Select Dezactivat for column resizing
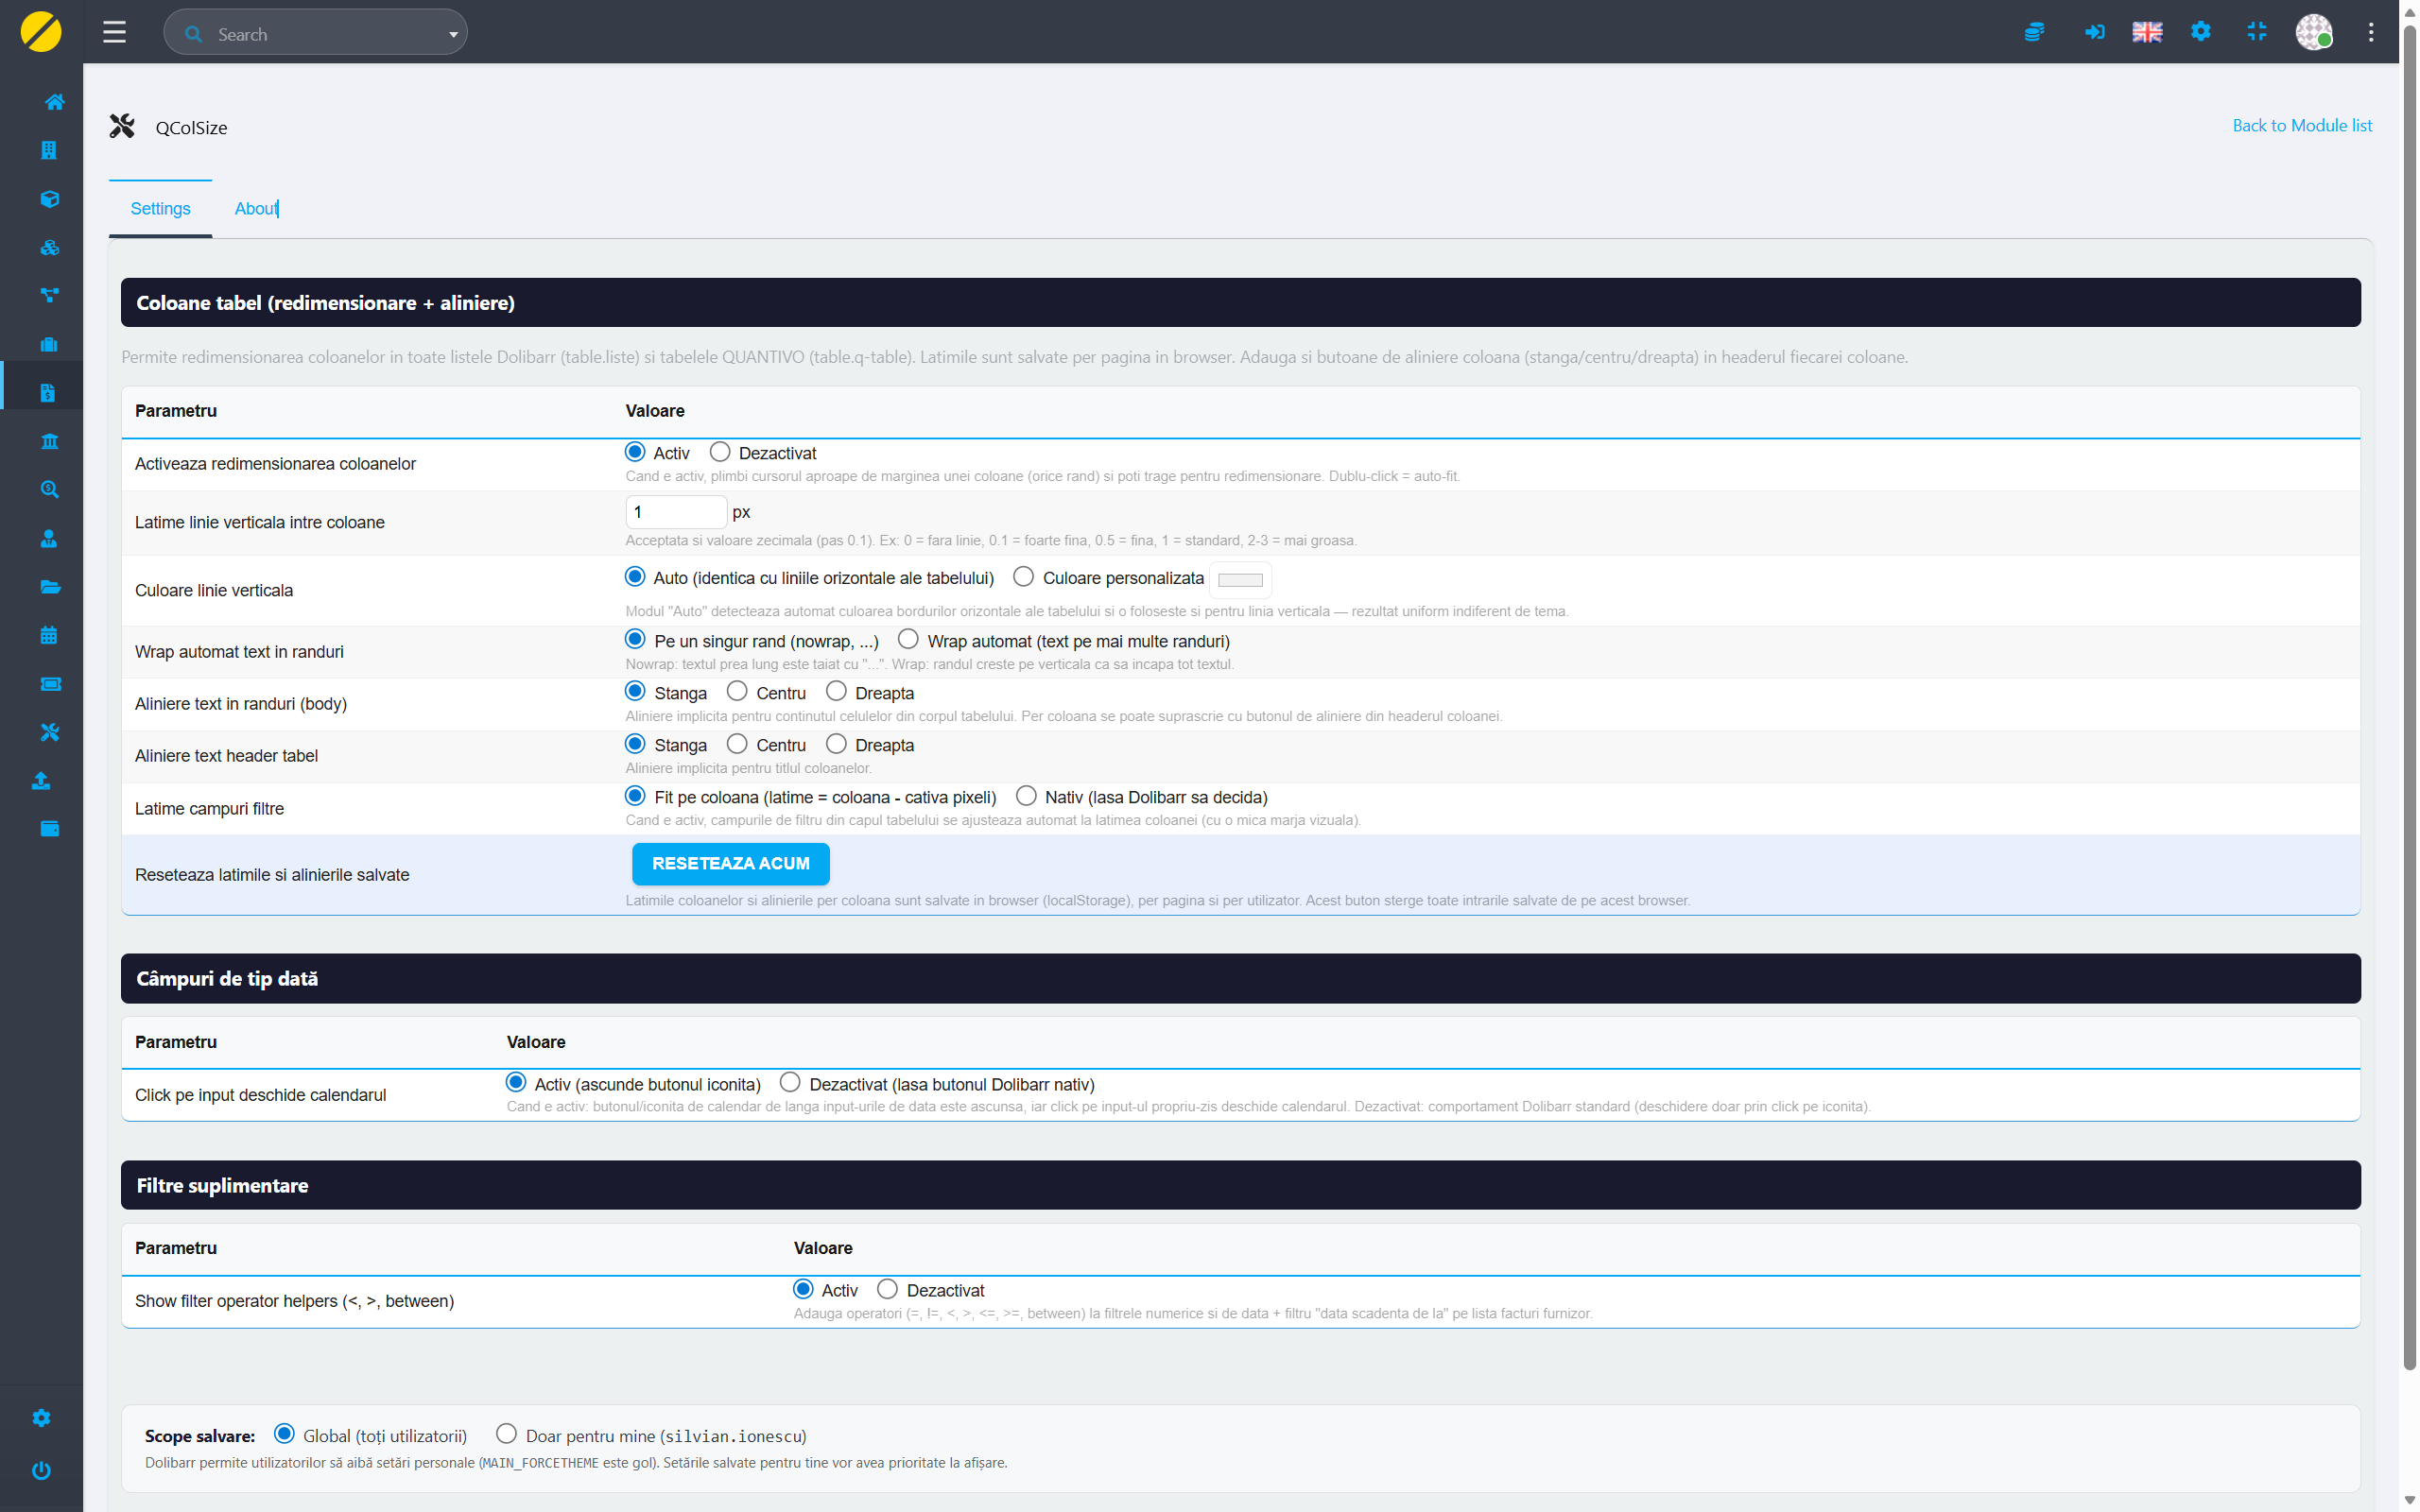 (720, 452)
